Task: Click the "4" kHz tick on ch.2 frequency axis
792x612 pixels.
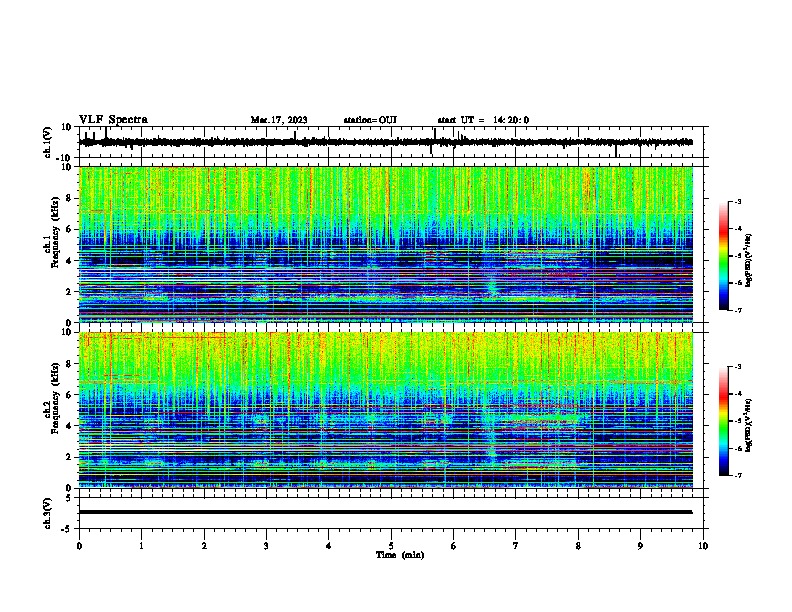Action: click(x=70, y=426)
